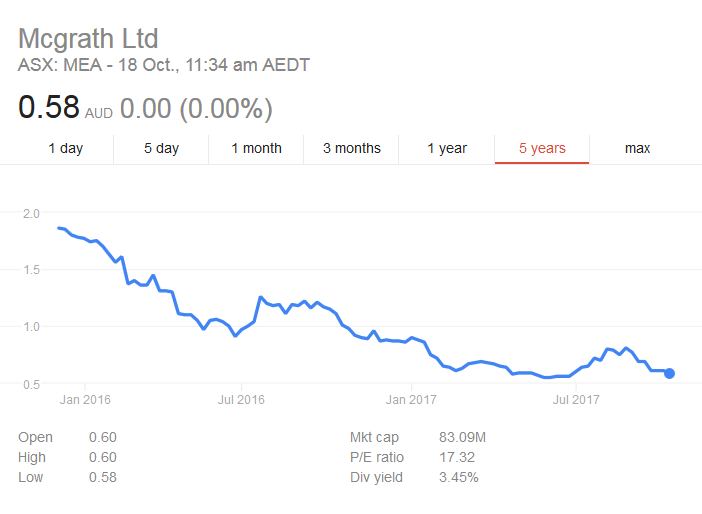Choose the 1 year tab
702x514 pixels.
pos(447,148)
